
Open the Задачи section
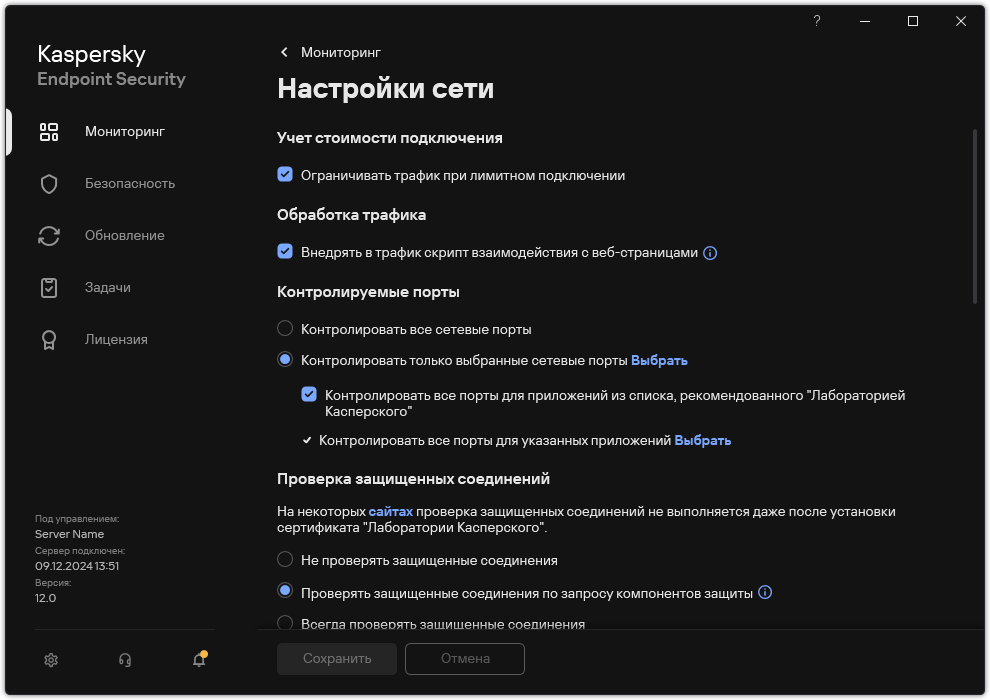click(x=107, y=288)
